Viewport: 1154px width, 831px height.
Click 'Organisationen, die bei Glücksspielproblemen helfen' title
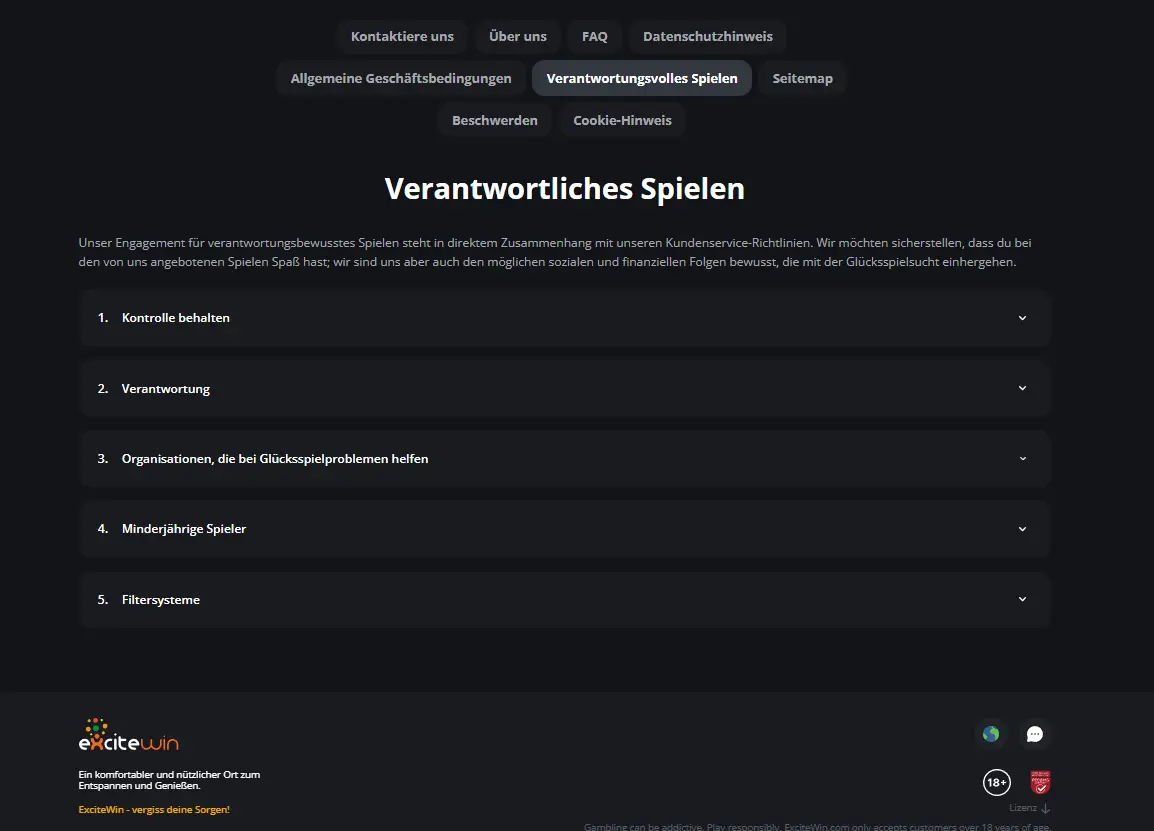(x=275, y=459)
